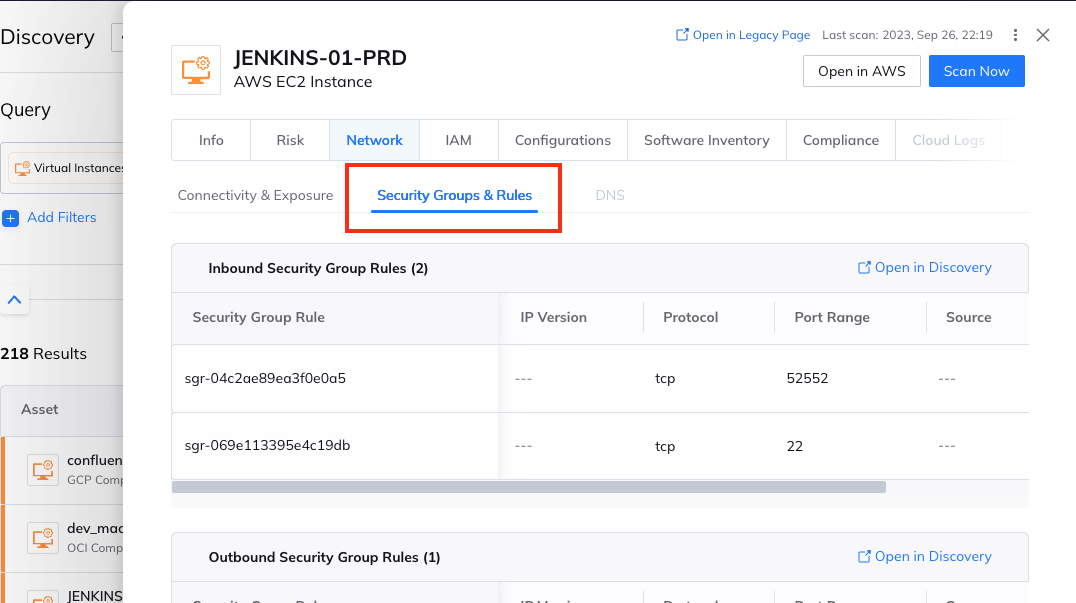Switch to the Compliance tab
Screen dimensions: 1076x603
[x=841, y=140]
